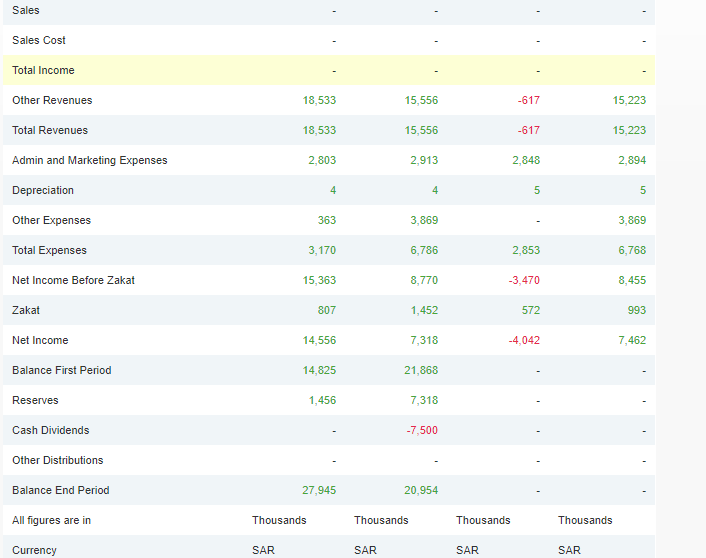
Task: Click the Sales row label
Action: click(x=26, y=10)
